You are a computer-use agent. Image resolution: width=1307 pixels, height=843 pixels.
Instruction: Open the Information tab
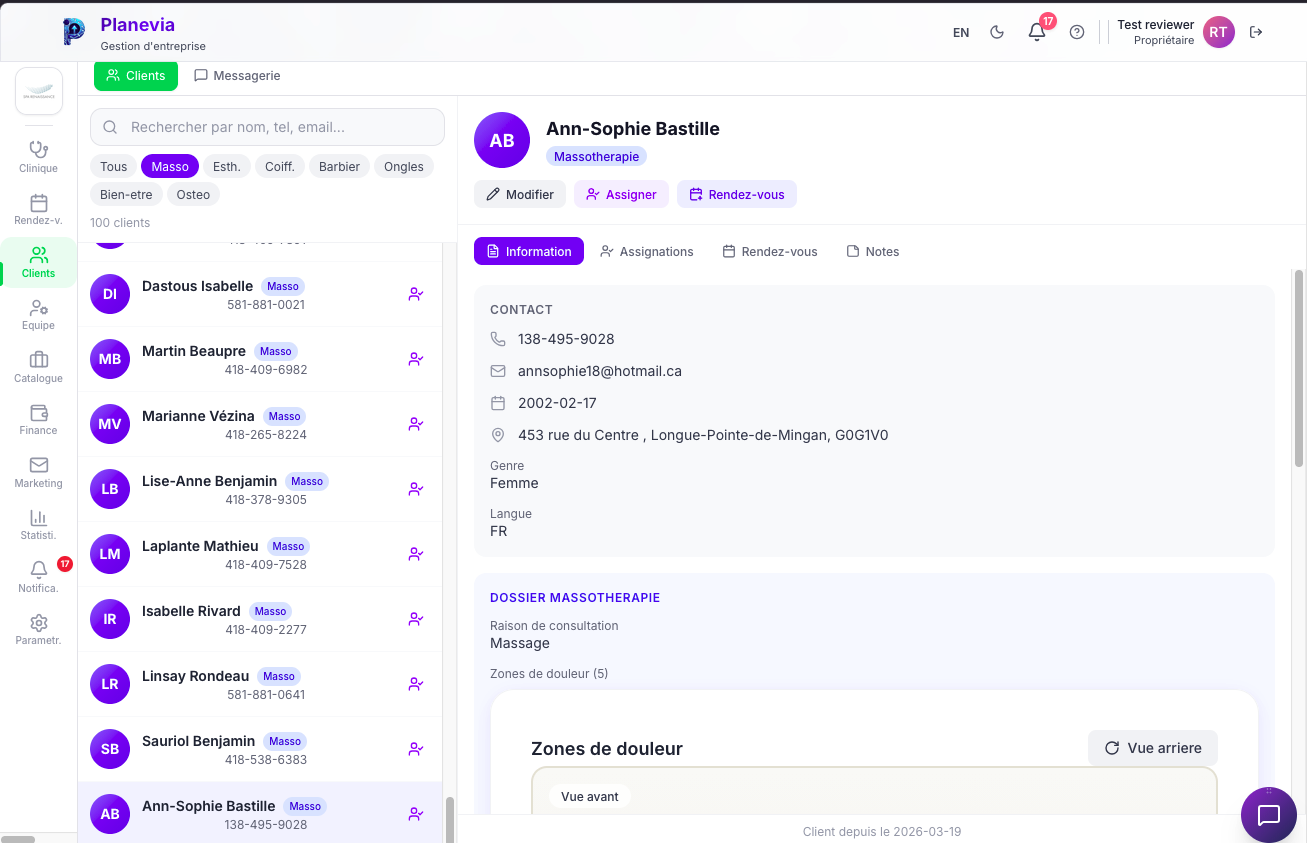[528, 251]
